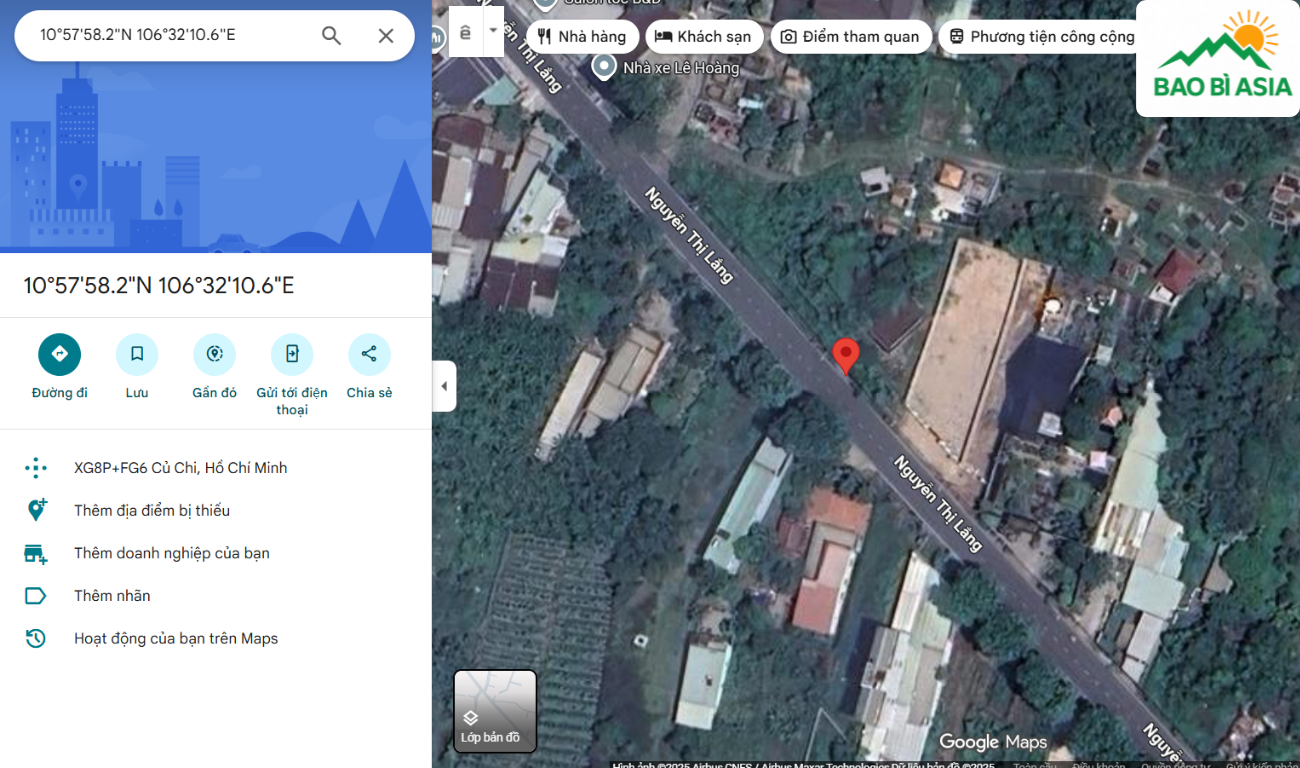Image resolution: width=1300 pixels, height=768 pixels.
Task: Click the Đường đi directions icon
Action: coord(59,354)
